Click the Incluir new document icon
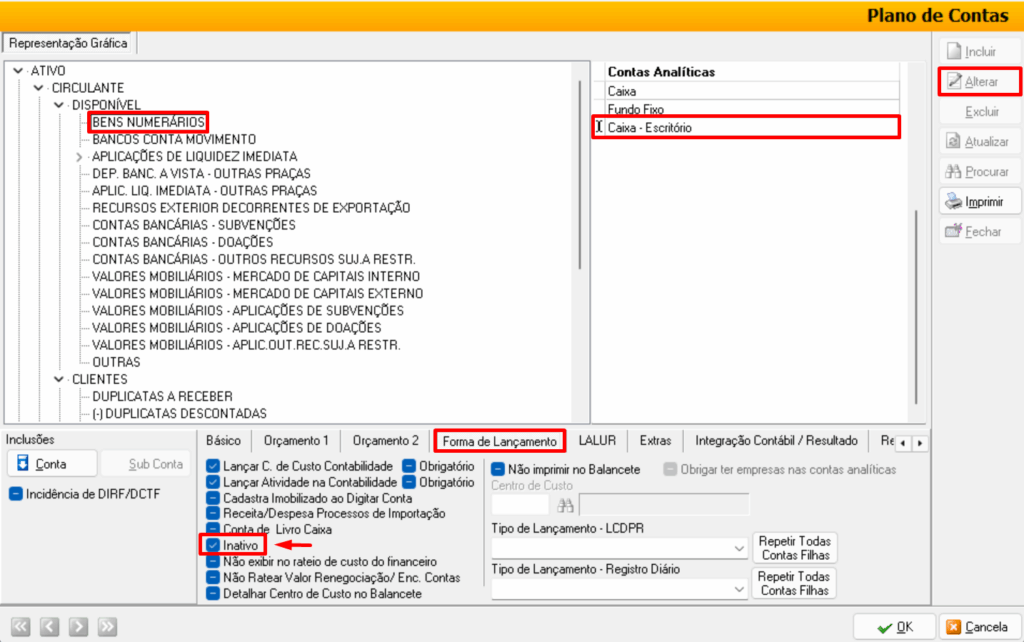 tap(955, 51)
